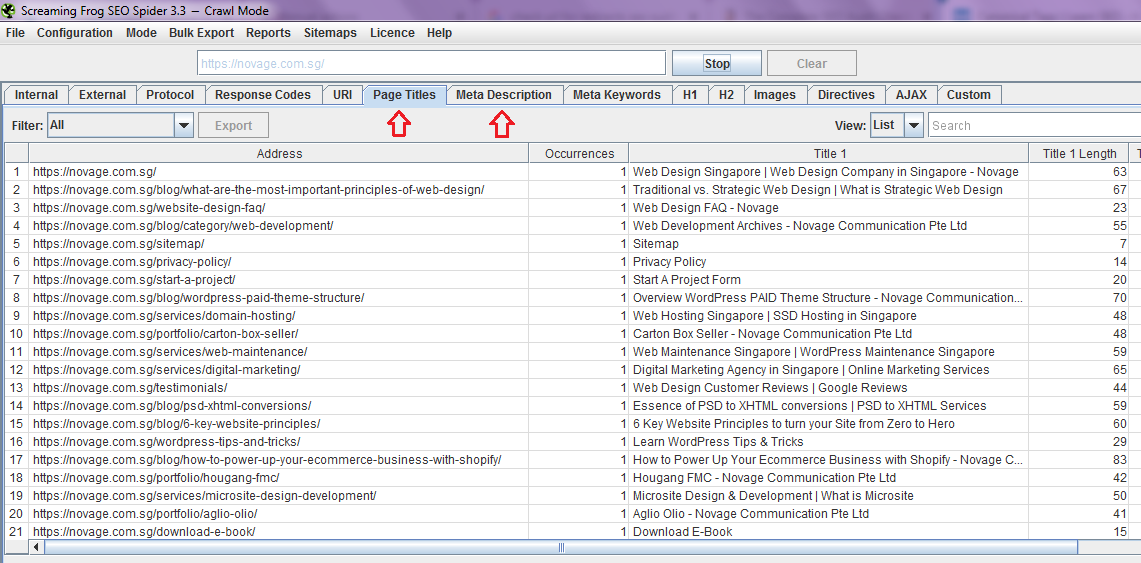Click the Screaming Frog logo icon in title bar
Image resolution: width=1141 pixels, height=563 pixels.
tap(9, 11)
